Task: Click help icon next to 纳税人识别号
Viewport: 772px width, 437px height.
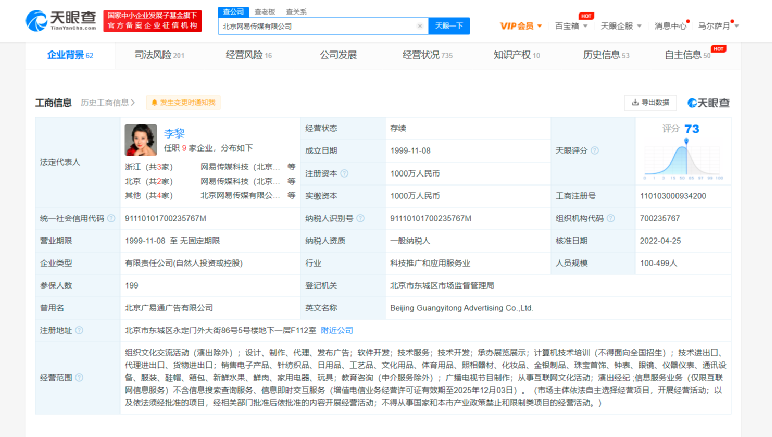Action: point(360,218)
